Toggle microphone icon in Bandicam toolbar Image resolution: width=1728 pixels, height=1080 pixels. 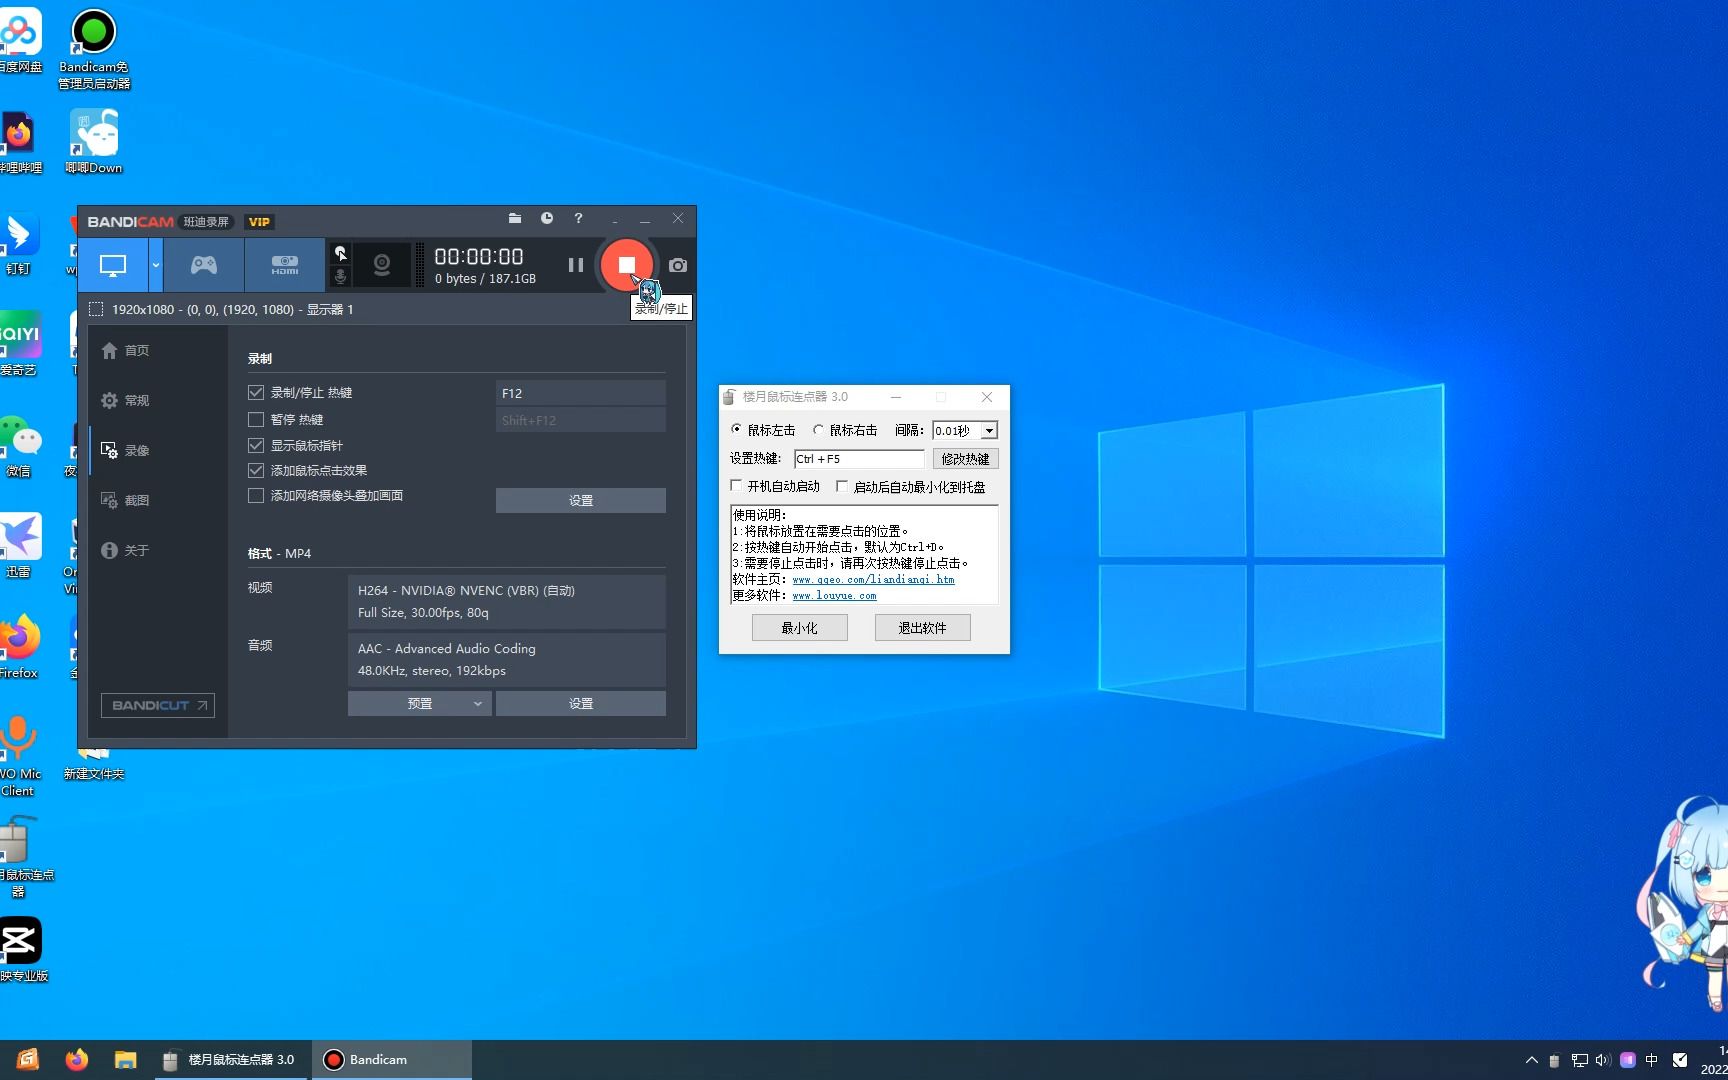point(340,276)
